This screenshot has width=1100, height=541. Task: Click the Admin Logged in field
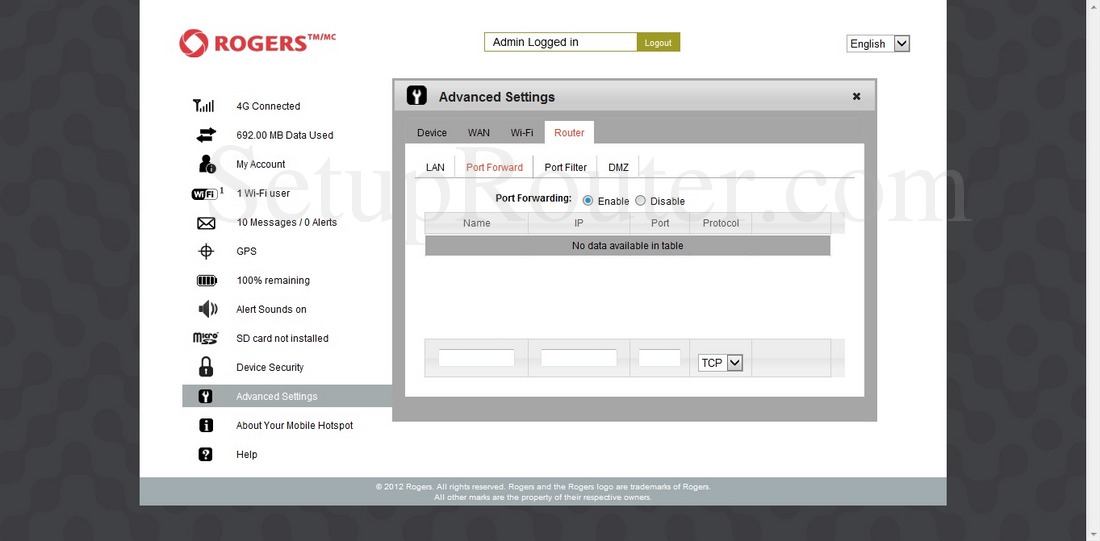pyautogui.click(x=561, y=42)
